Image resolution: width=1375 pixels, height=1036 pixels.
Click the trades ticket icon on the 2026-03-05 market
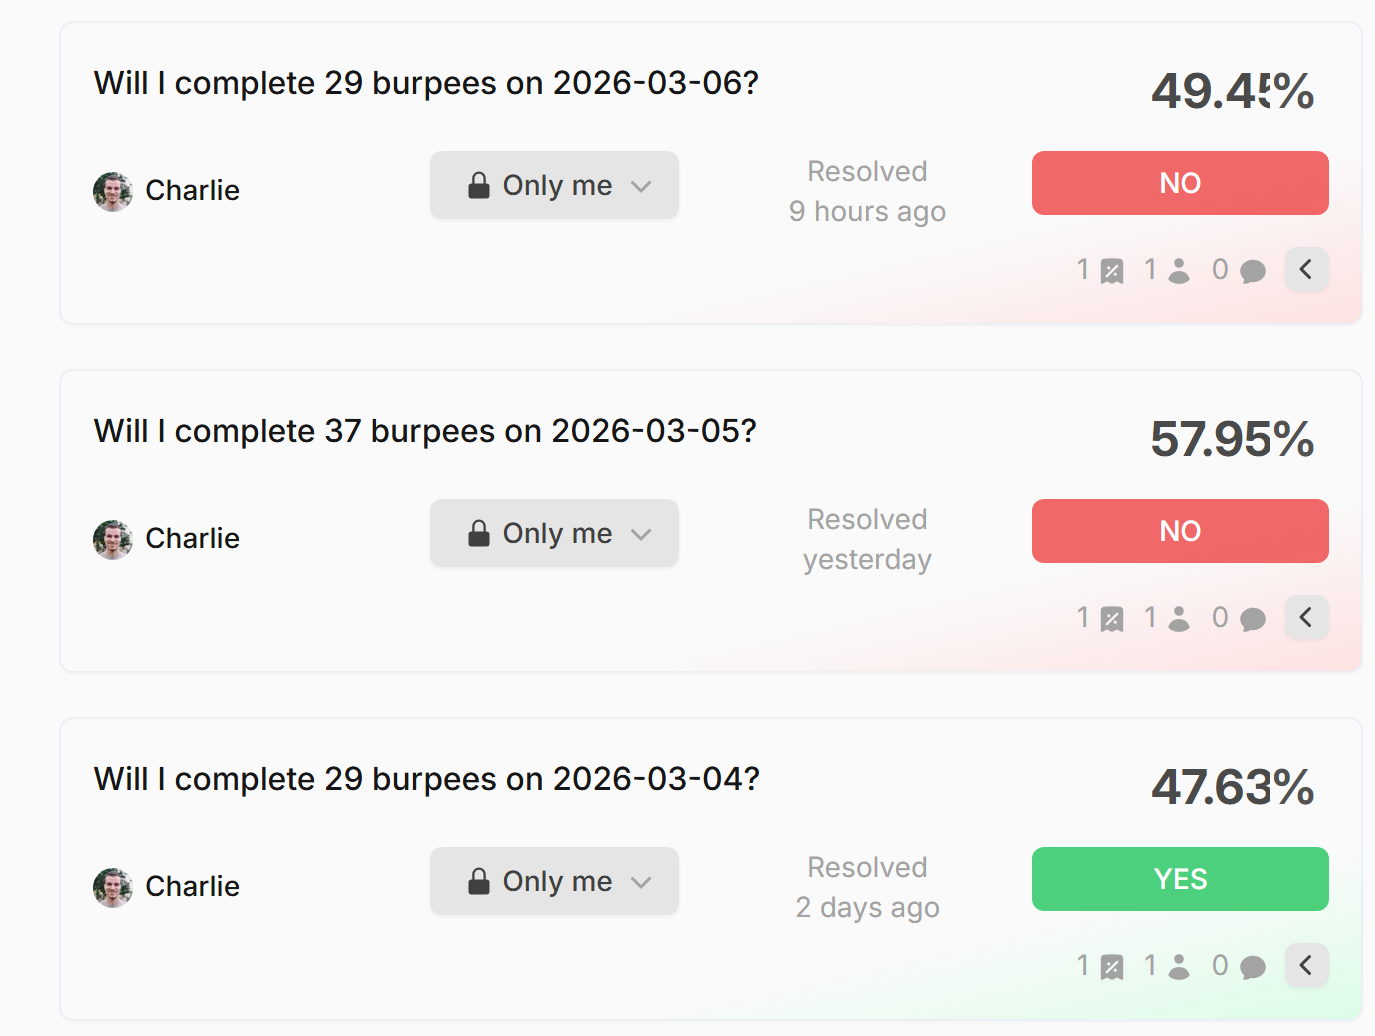coord(1110,617)
